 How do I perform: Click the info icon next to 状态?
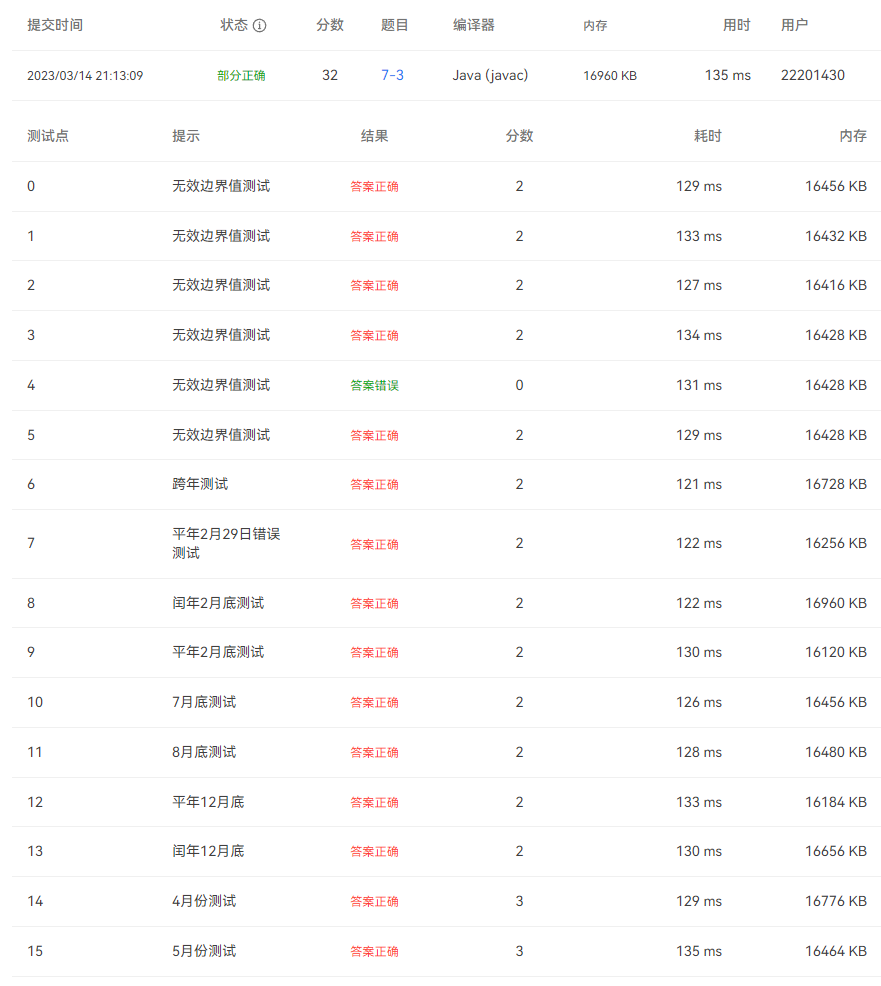259,25
